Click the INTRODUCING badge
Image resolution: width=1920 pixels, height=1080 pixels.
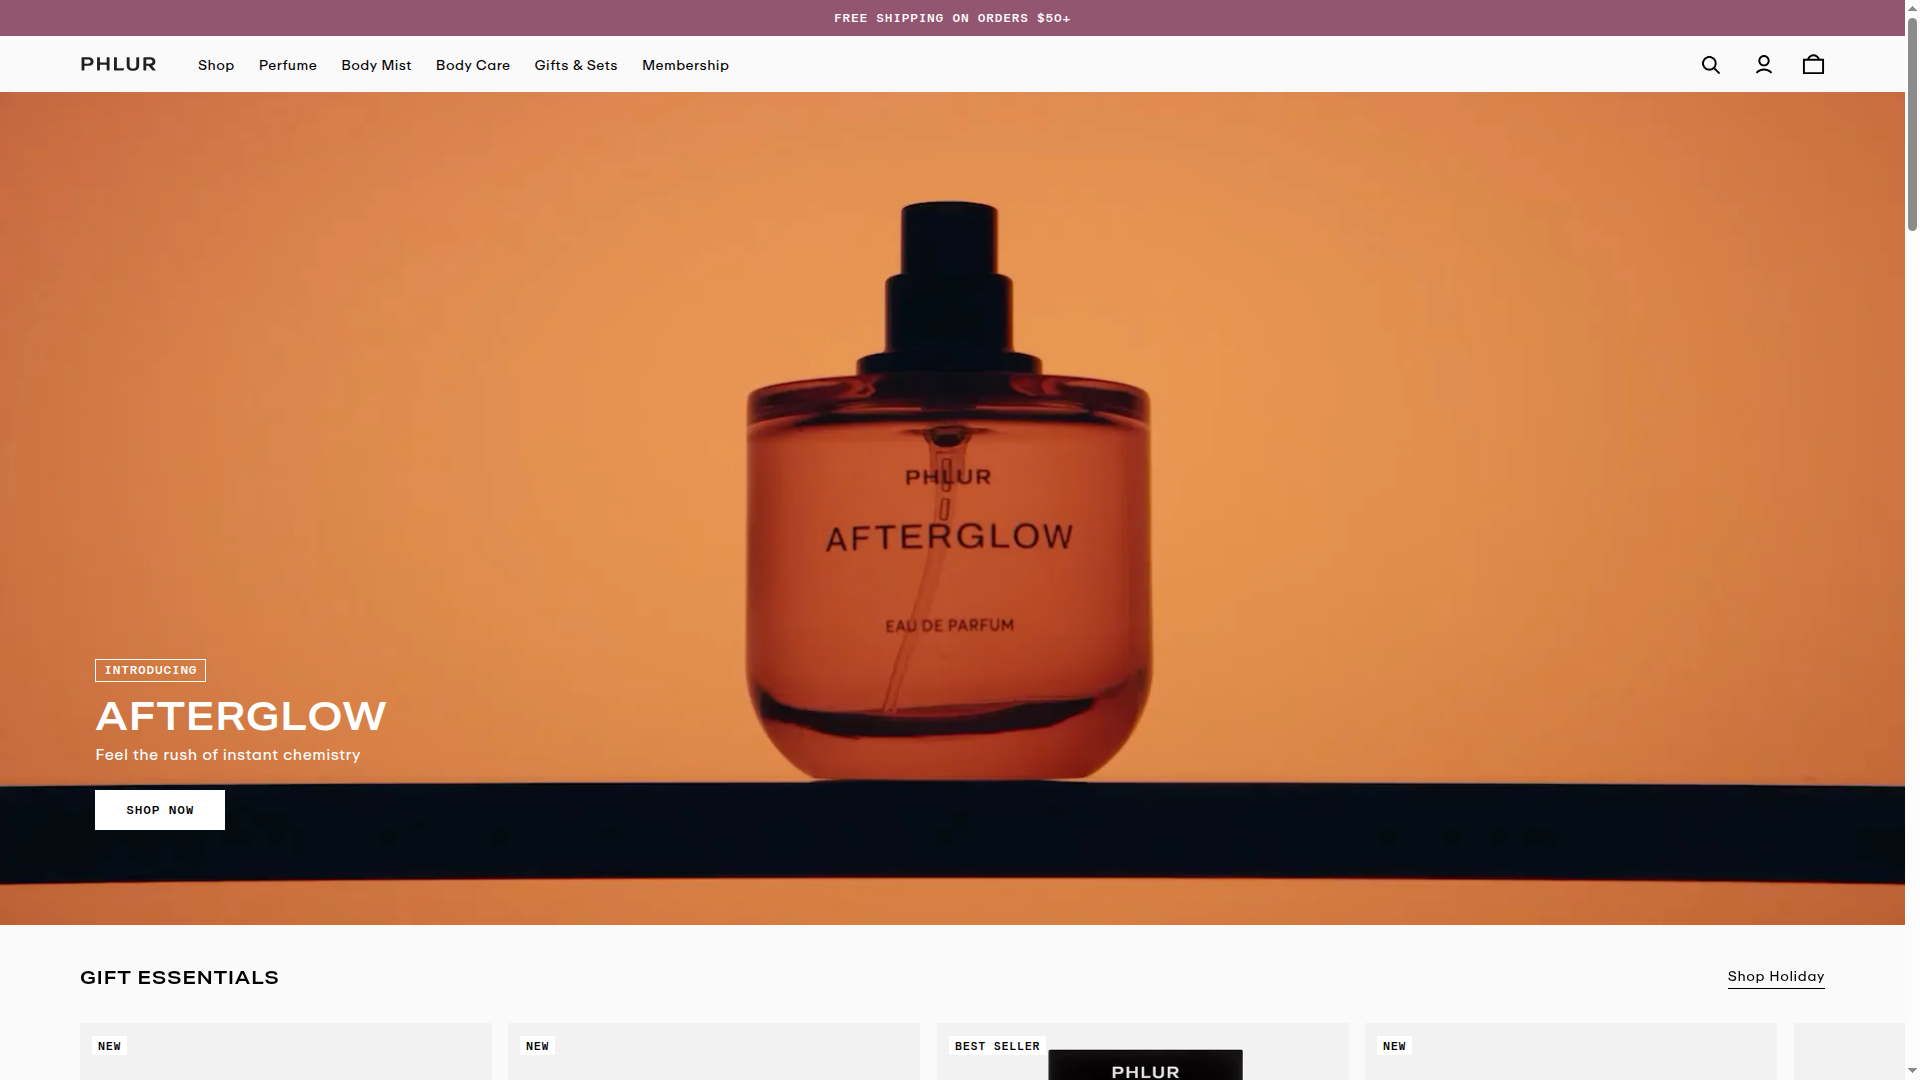150,670
